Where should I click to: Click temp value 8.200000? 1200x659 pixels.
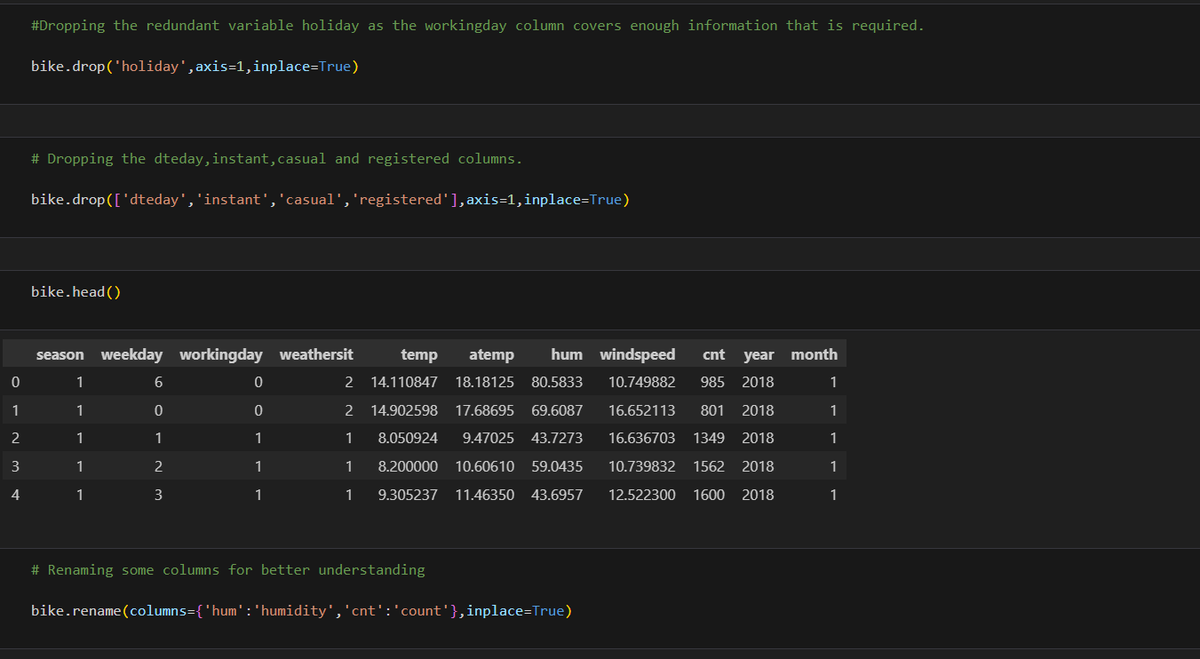tap(408, 466)
